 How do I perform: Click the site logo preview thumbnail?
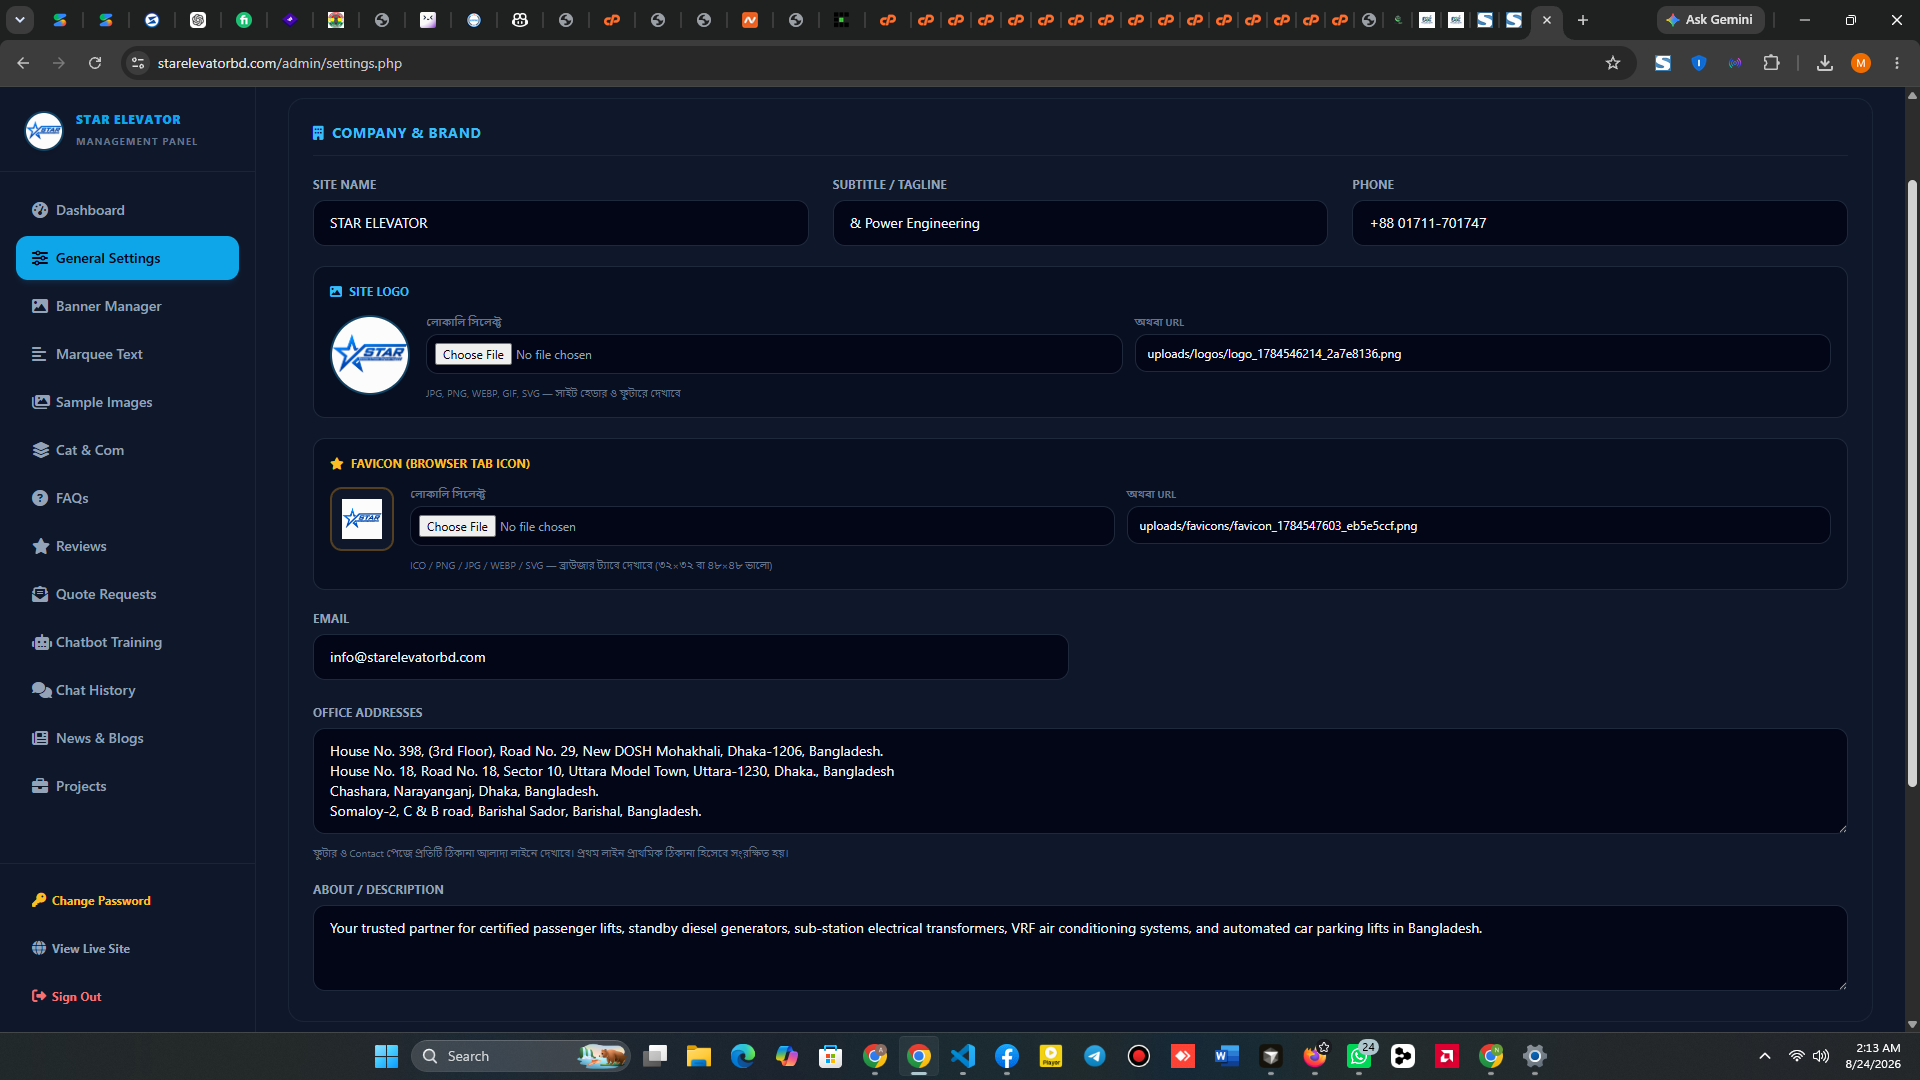click(370, 355)
